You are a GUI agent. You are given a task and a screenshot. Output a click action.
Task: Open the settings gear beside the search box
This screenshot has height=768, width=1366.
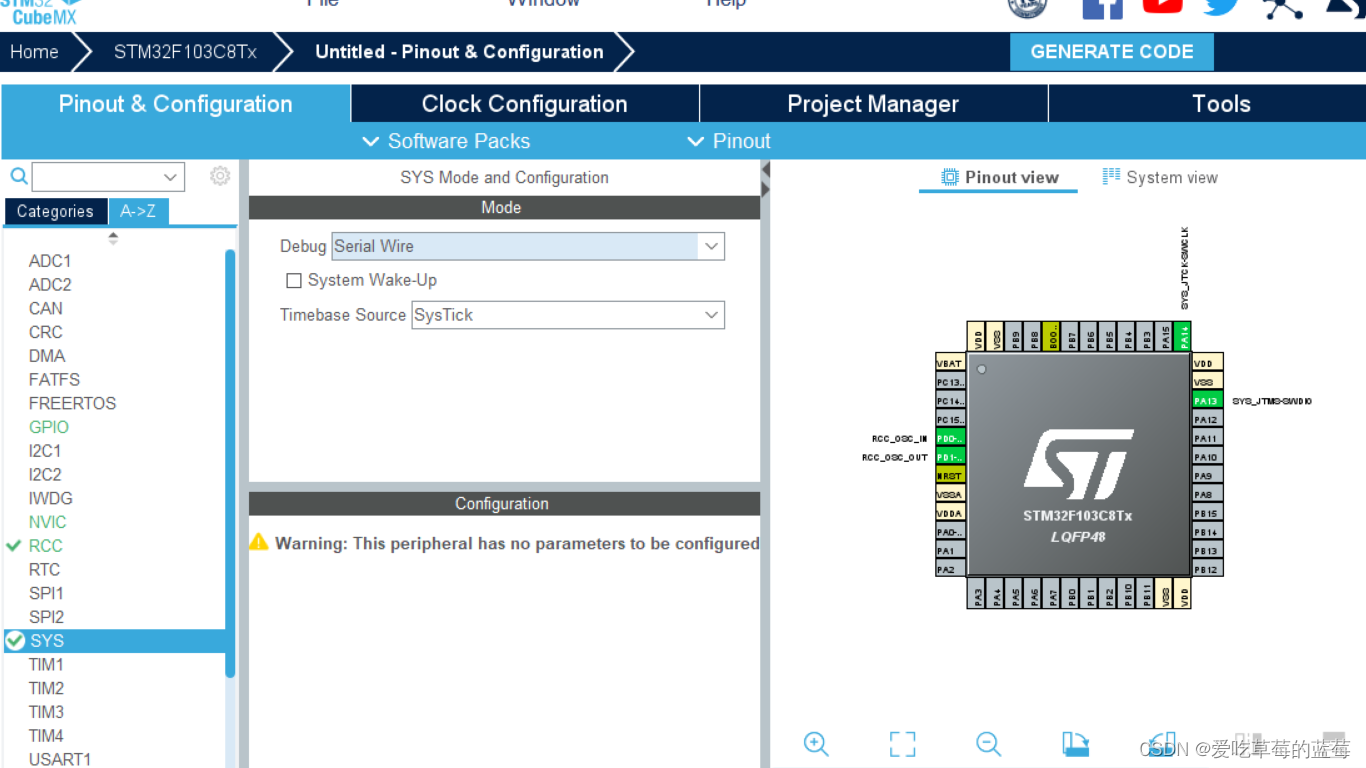coord(220,176)
